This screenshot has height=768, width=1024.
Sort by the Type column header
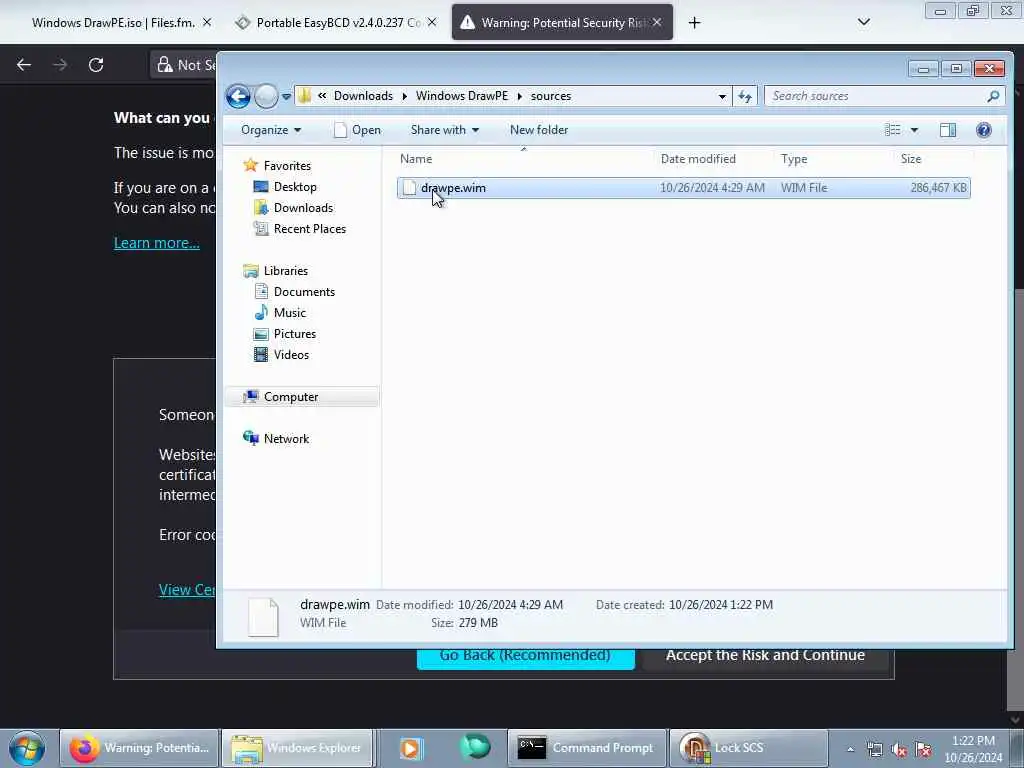click(x=794, y=159)
